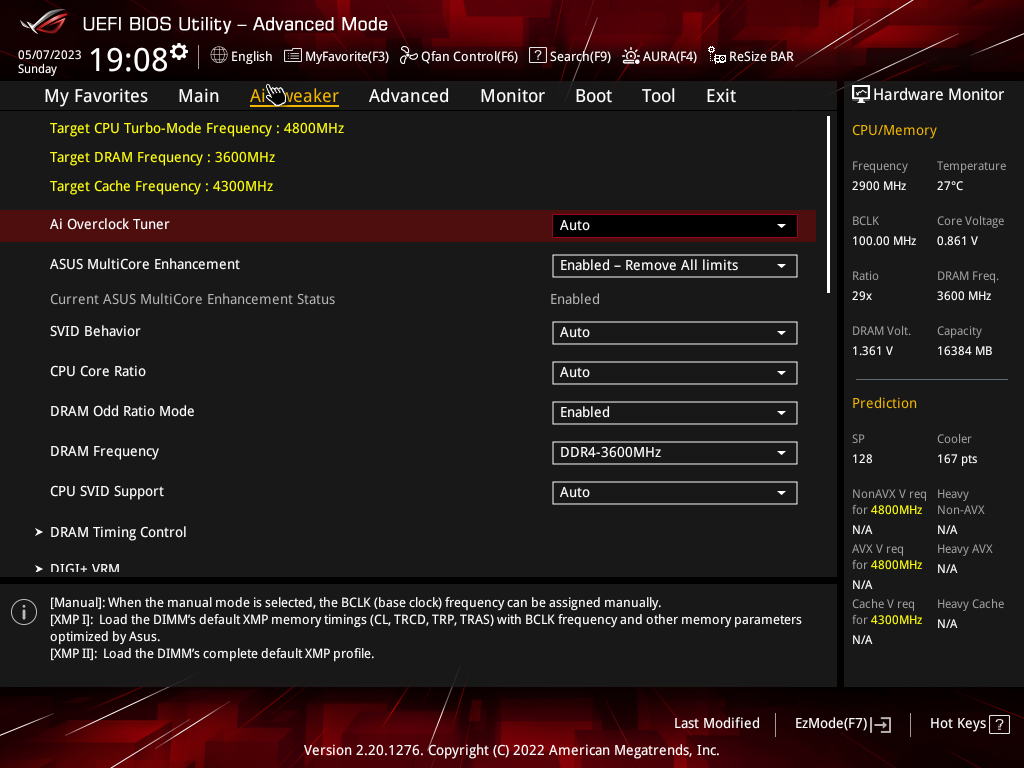Select the Ai Tweaker tab
Viewport: 1024px width, 768px height.
click(x=294, y=96)
